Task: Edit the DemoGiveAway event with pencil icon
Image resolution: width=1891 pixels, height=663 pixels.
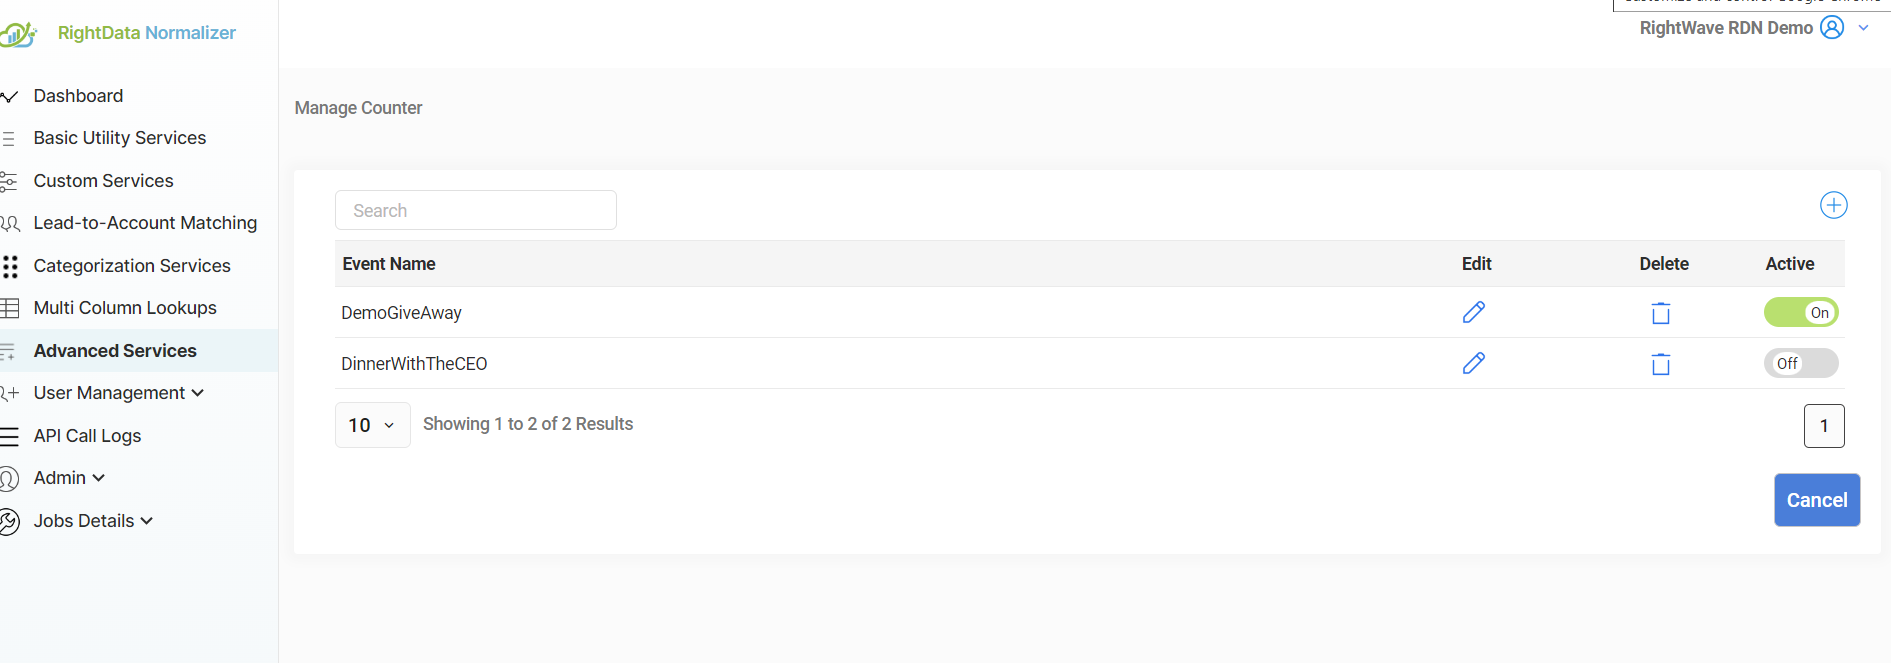Action: tap(1473, 312)
